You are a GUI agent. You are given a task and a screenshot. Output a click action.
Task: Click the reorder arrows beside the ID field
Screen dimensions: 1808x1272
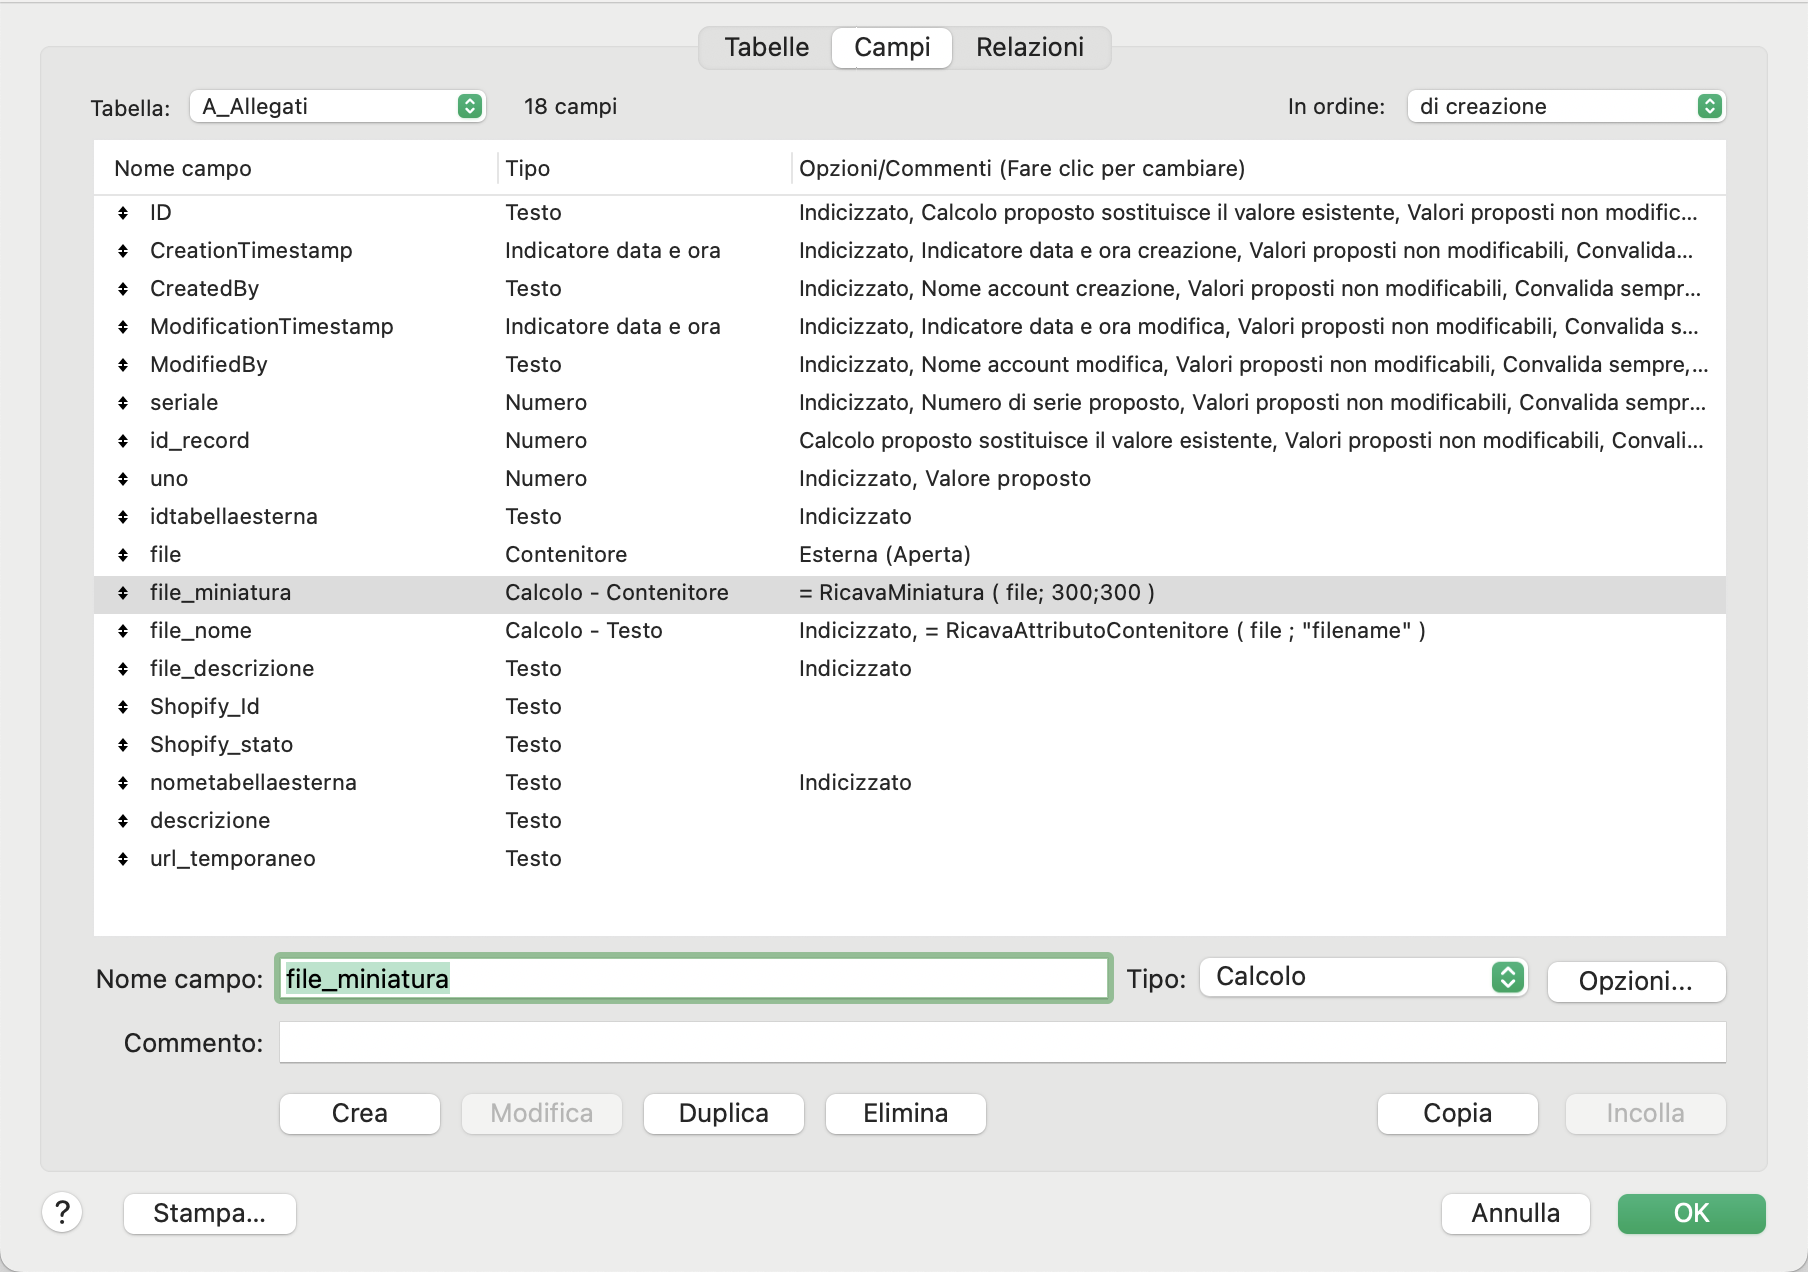[x=123, y=212]
